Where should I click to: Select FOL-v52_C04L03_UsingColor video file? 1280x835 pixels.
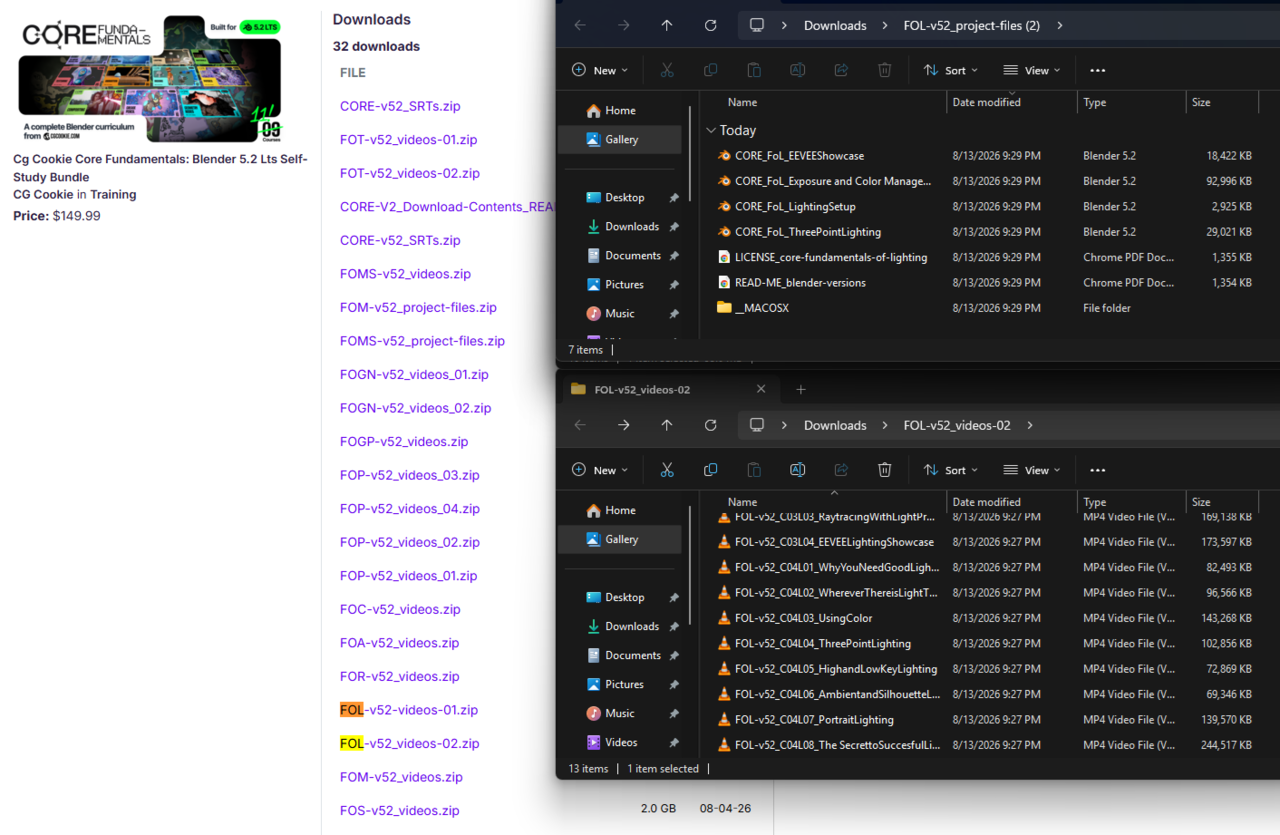tap(804, 618)
